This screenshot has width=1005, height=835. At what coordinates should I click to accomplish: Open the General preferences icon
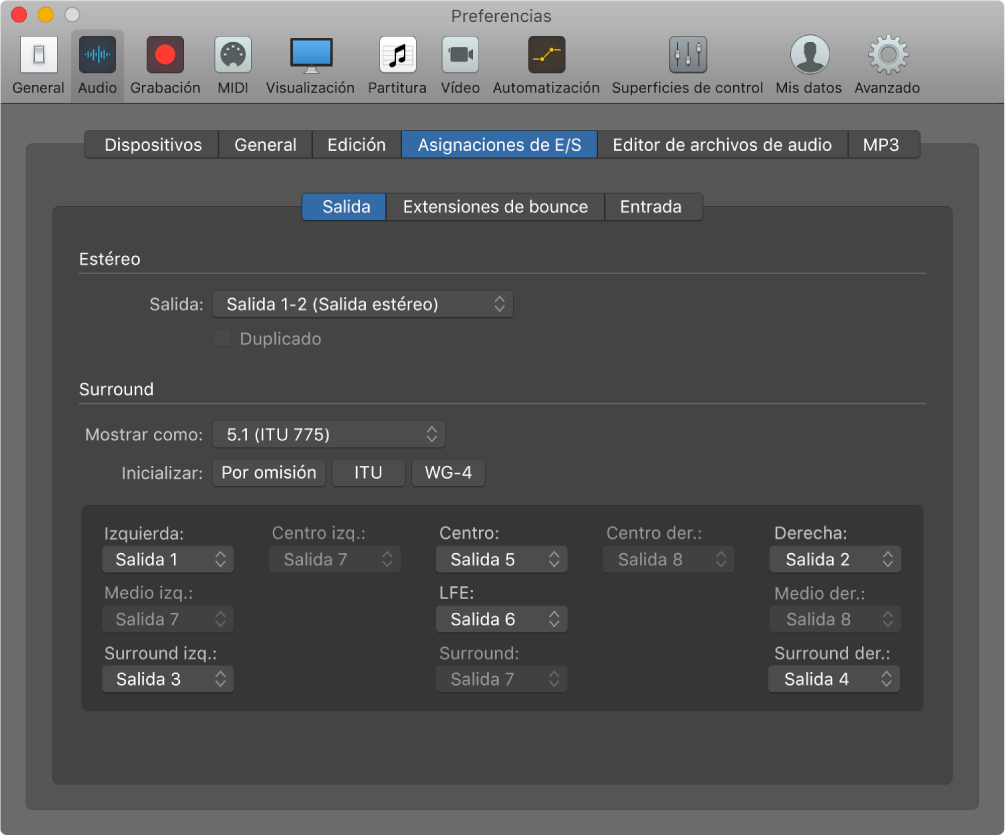[38, 55]
